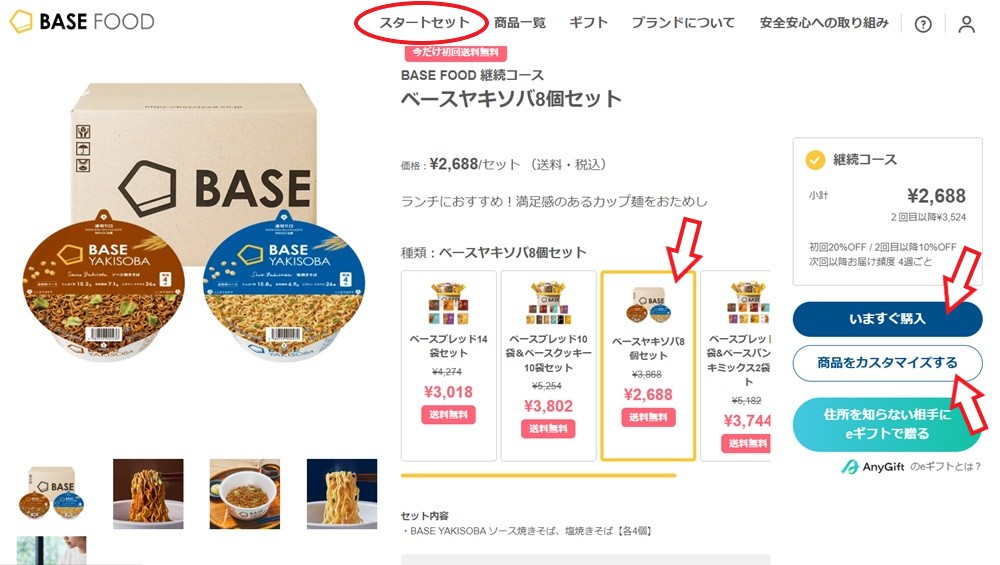Click the eギフトで贈る button
The width and height of the screenshot is (1000, 565).
tap(887, 424)
